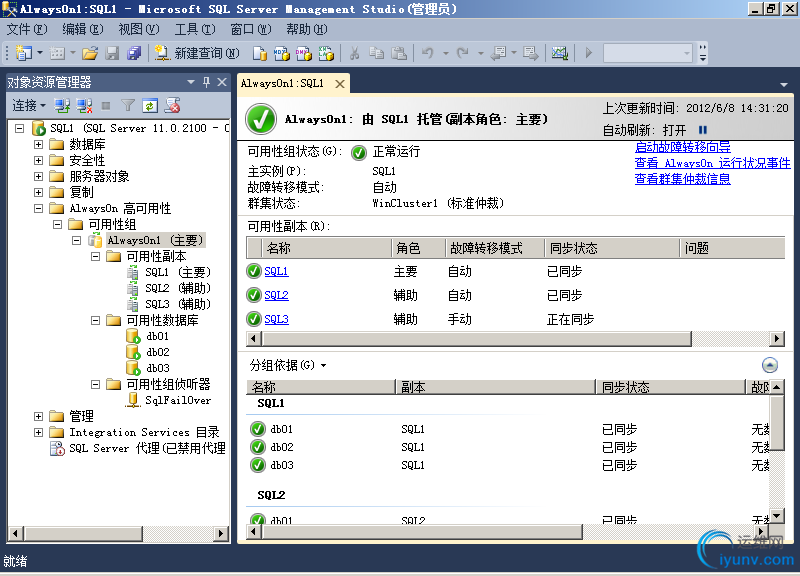Image resolution: width=800 pixels, height=576 pixels.
Task: Collapse the dashboard group section arrow
Action: [769, 365]
